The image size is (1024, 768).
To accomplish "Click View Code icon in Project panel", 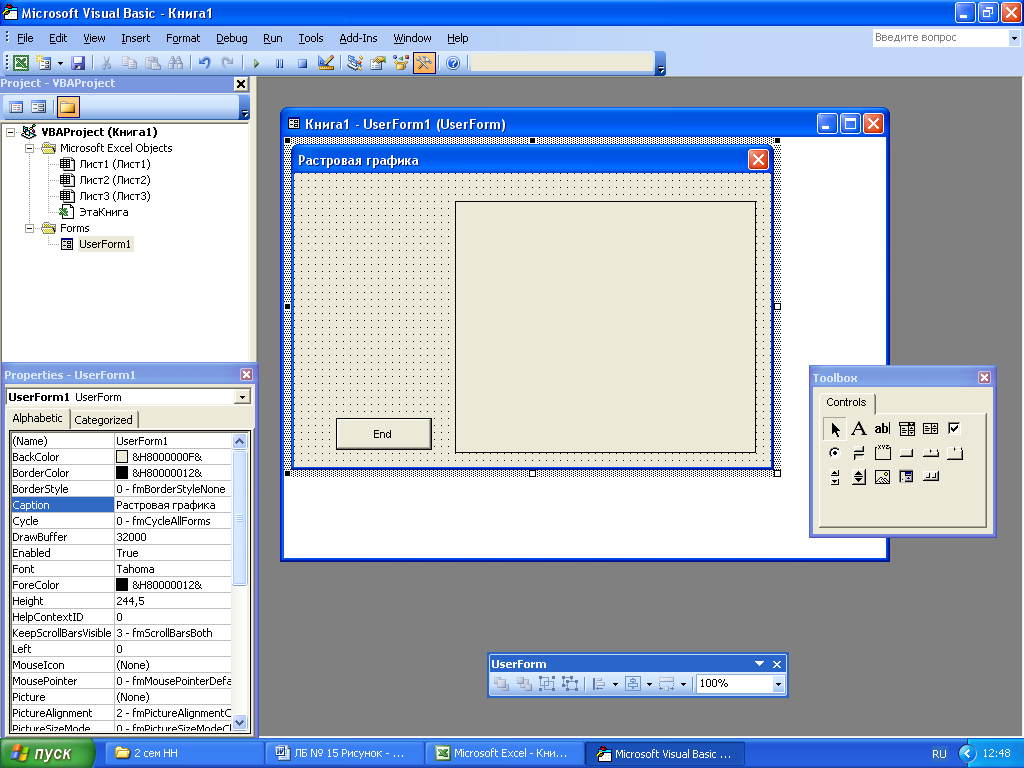I will [x=16, y=106].
